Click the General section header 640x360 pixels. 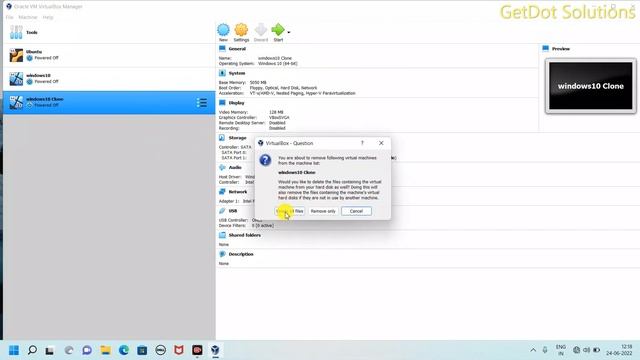(x=237, y=49)
